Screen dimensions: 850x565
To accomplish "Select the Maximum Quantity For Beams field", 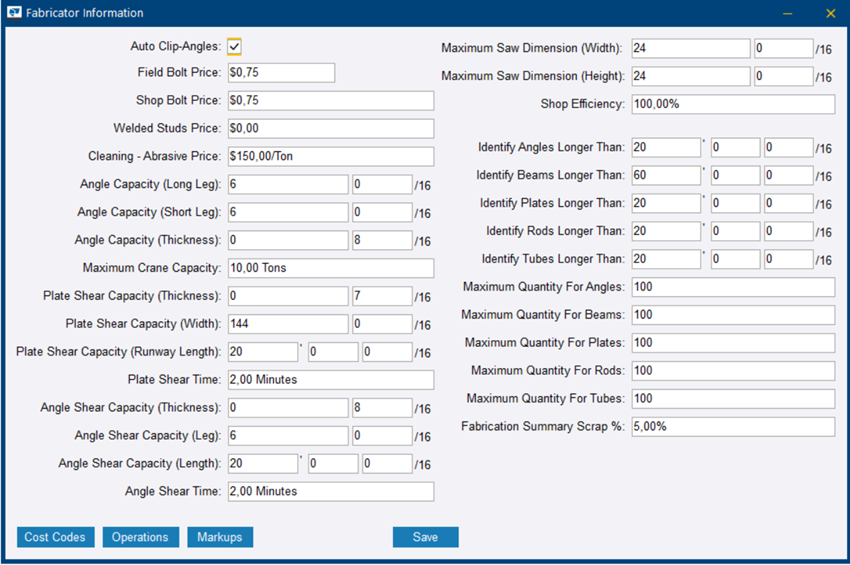I will [x=732, y=315].
